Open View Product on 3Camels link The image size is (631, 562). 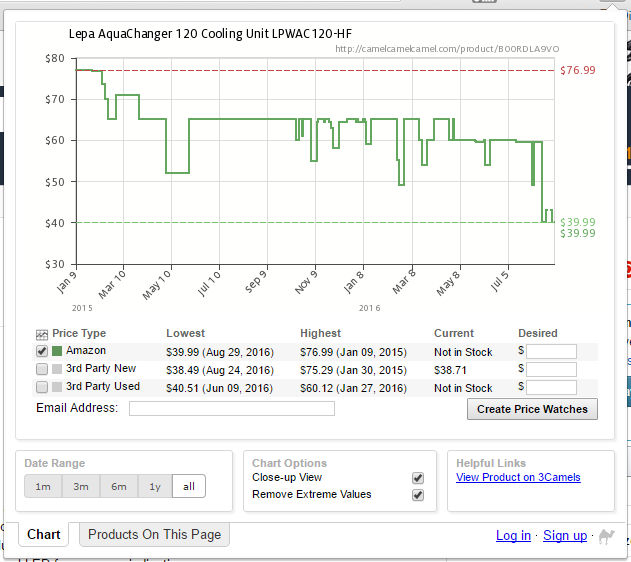coord(518,478)
